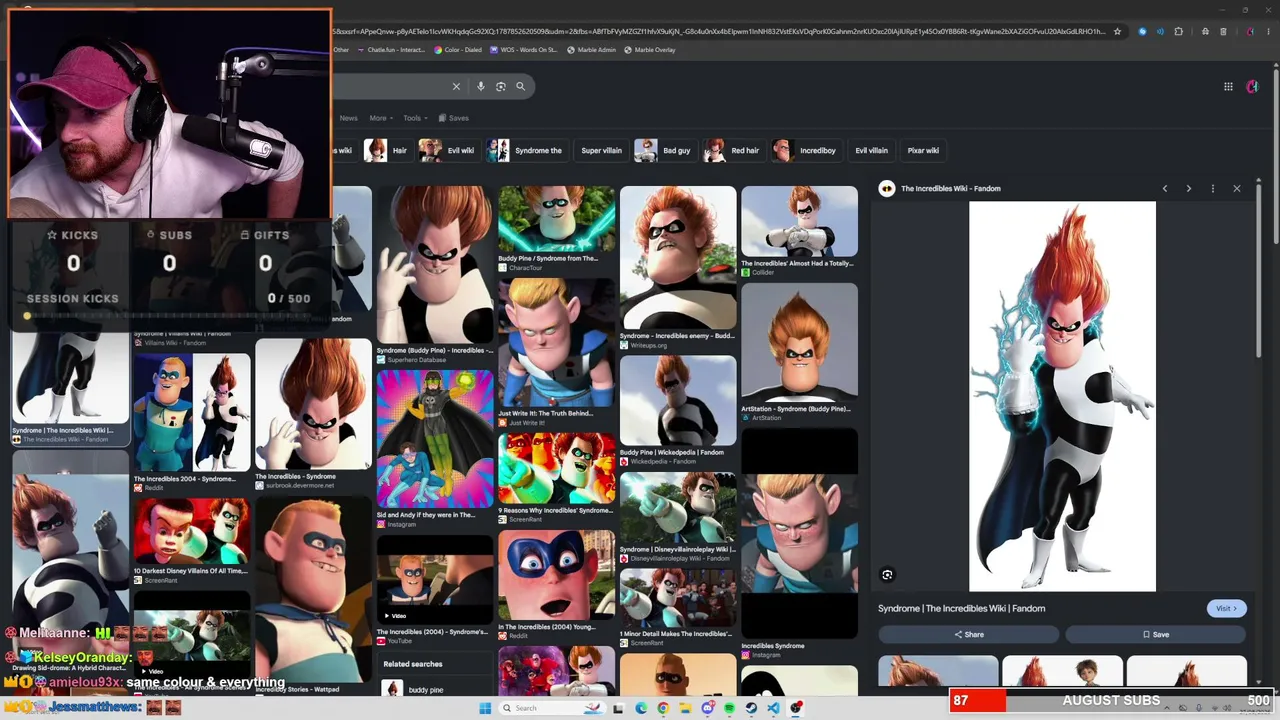Switch to the News tab

tap(348, 118)
